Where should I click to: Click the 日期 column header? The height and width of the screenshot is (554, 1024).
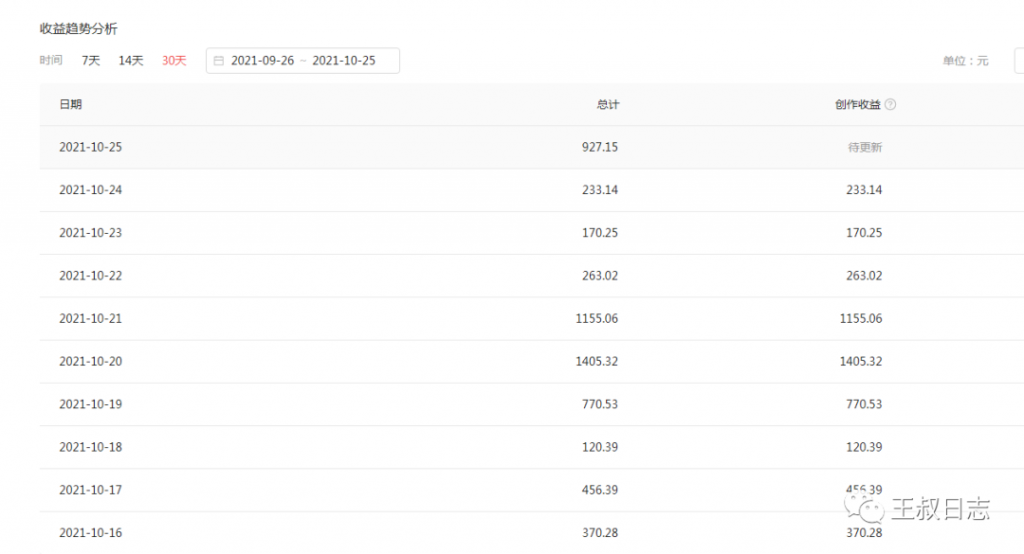tap(71, 105)
